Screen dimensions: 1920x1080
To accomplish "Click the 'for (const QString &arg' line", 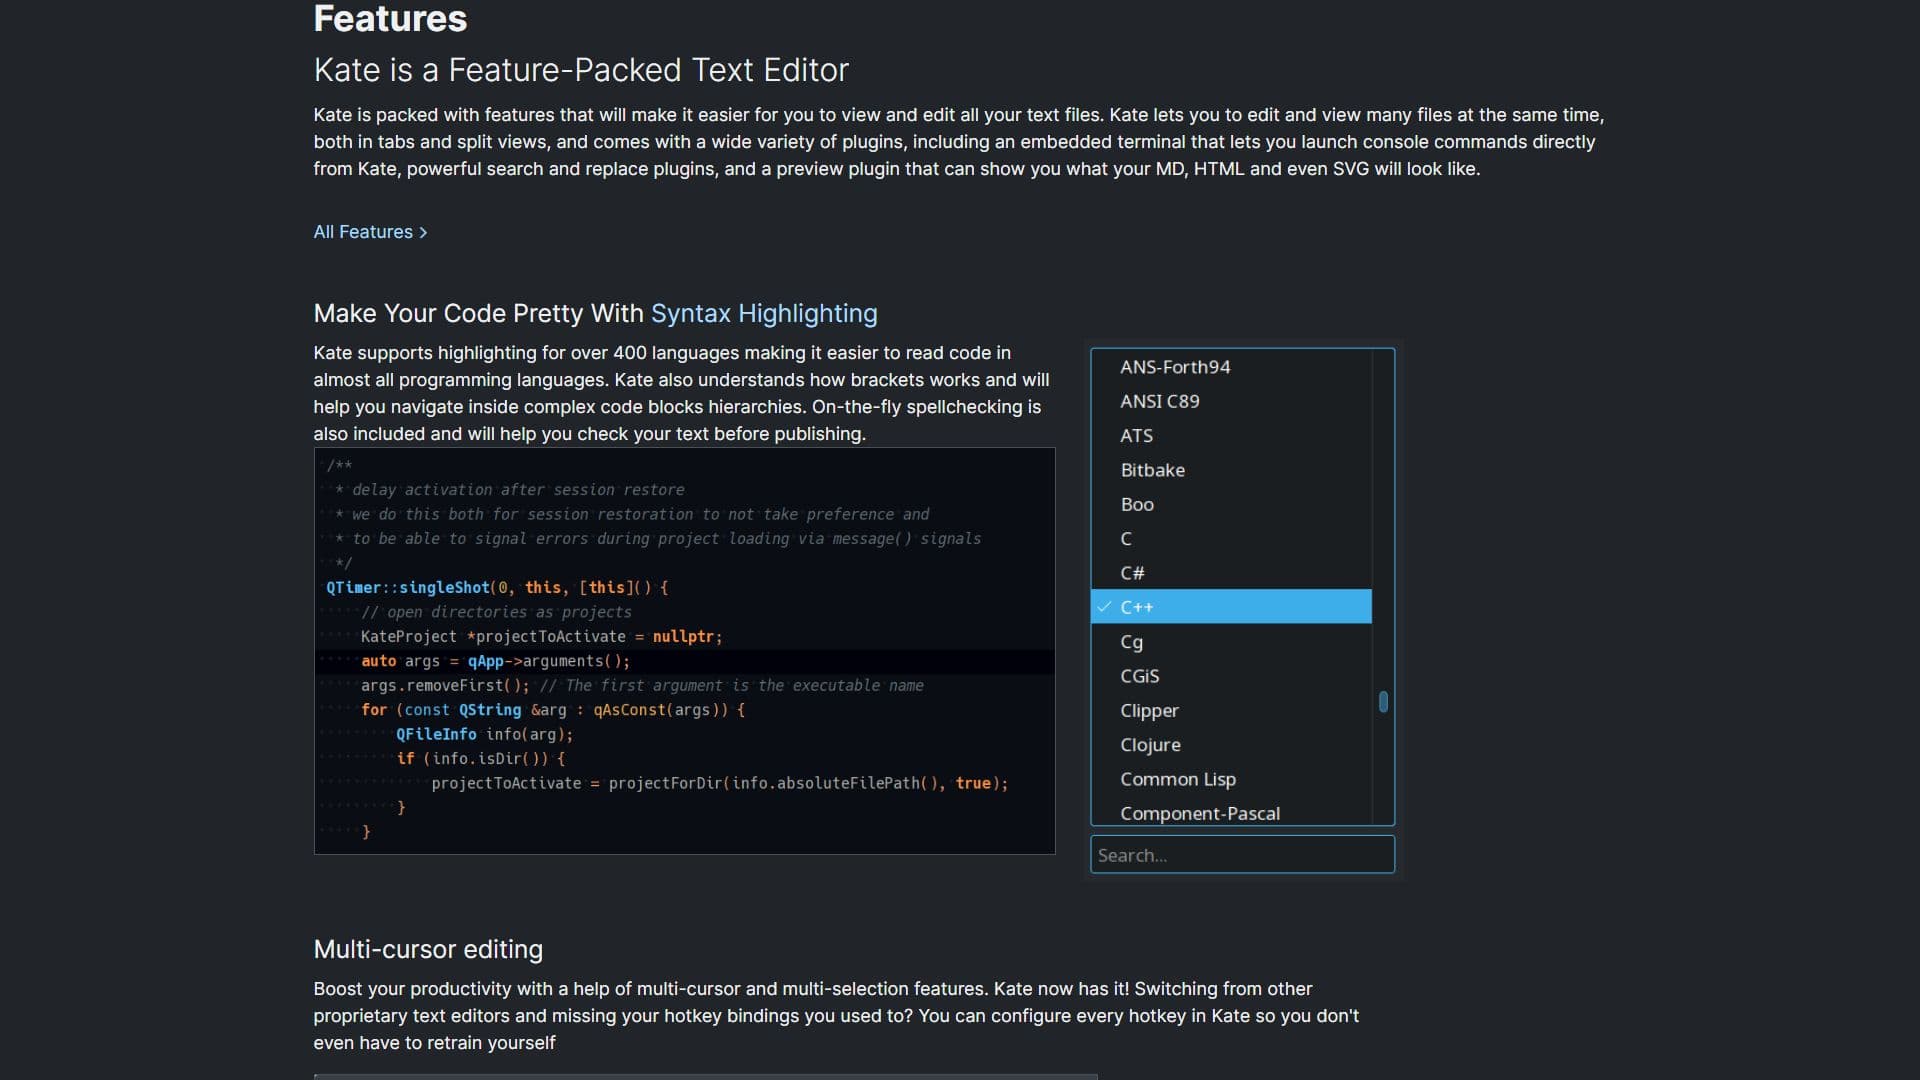I will coord(553,710).
